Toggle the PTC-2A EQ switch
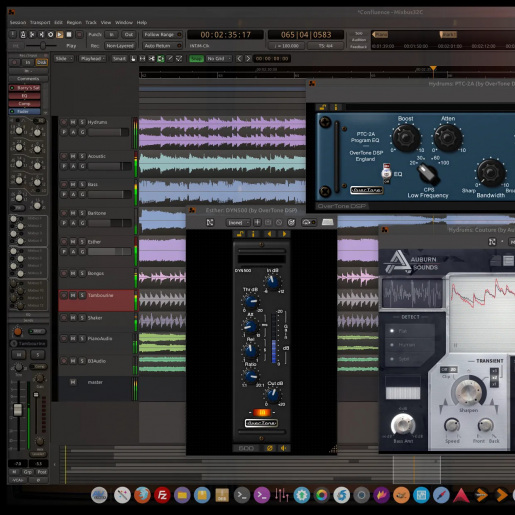Screen dimensions: 515x515 (386, 173)
